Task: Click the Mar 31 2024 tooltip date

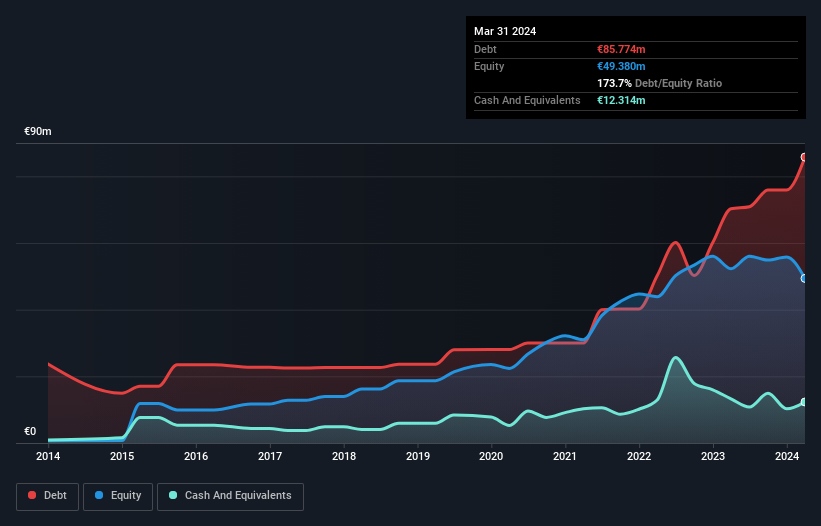Action: coord(505,31)
